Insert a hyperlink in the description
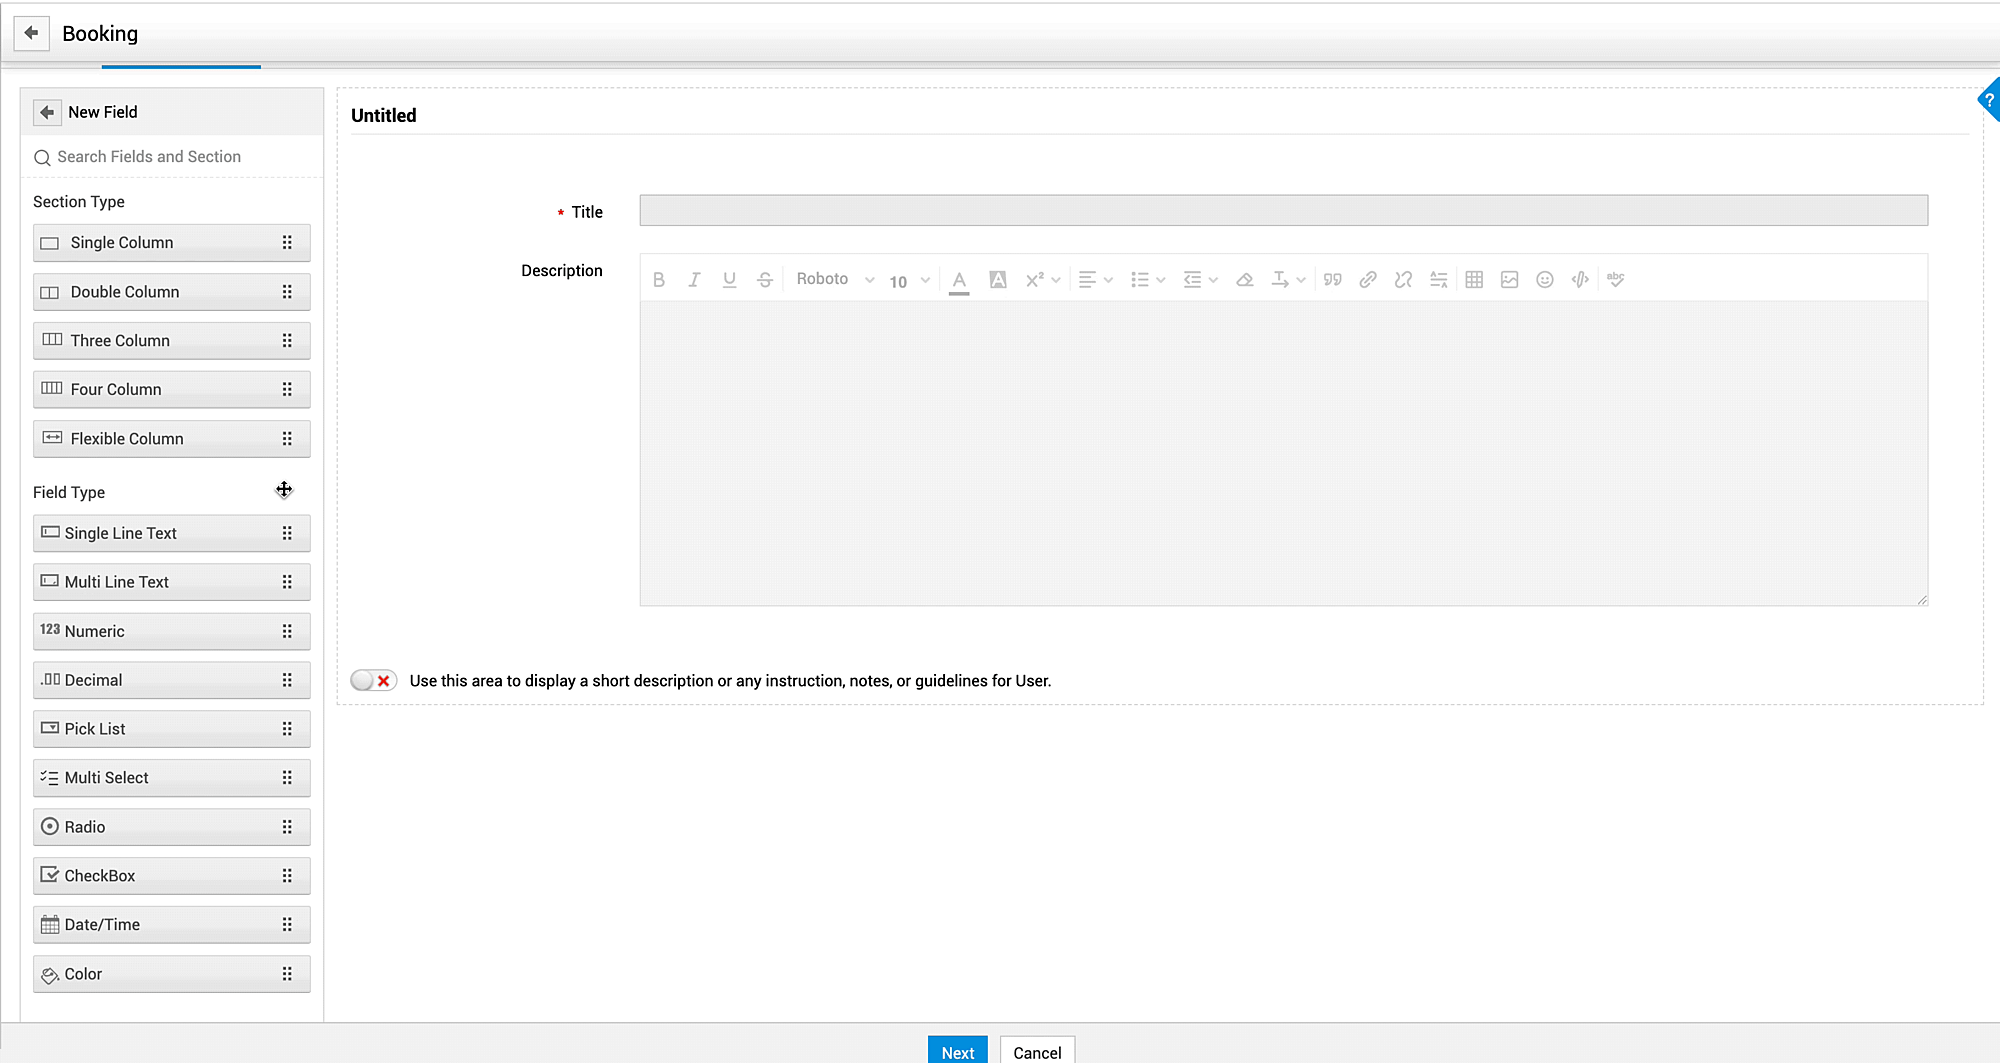The width and height of the screenshot is (2000, 1063). [1367, 279]
